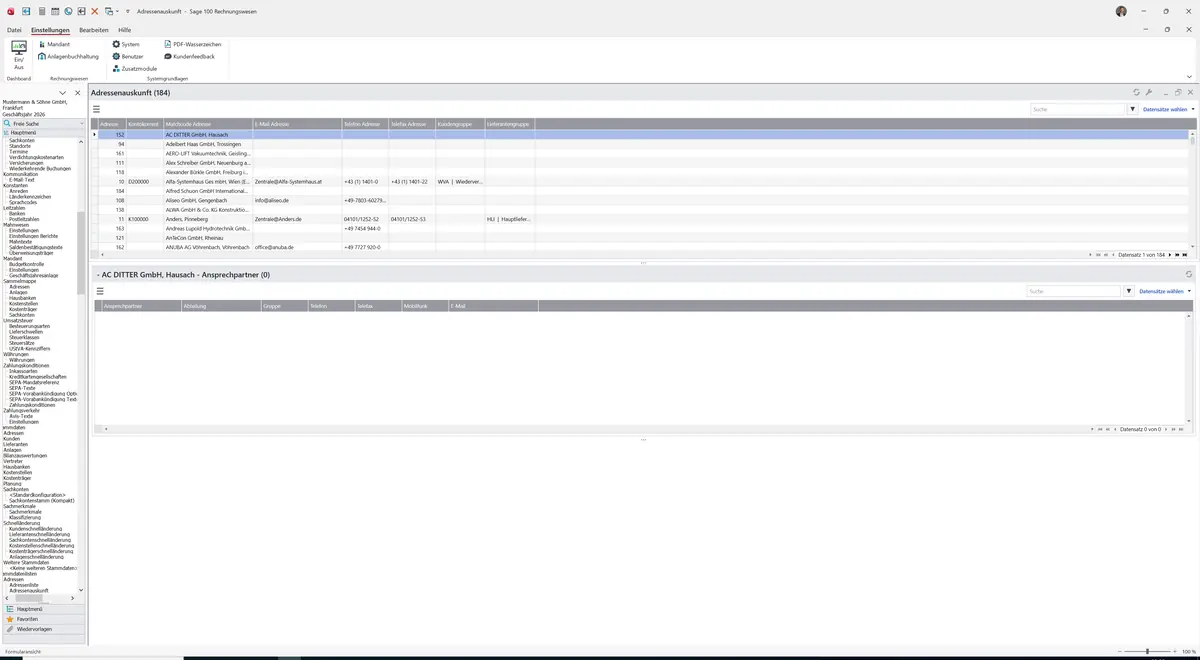1200x660 pixels.
Task: Open the Datei menu
Action: (x=14, y=30)
